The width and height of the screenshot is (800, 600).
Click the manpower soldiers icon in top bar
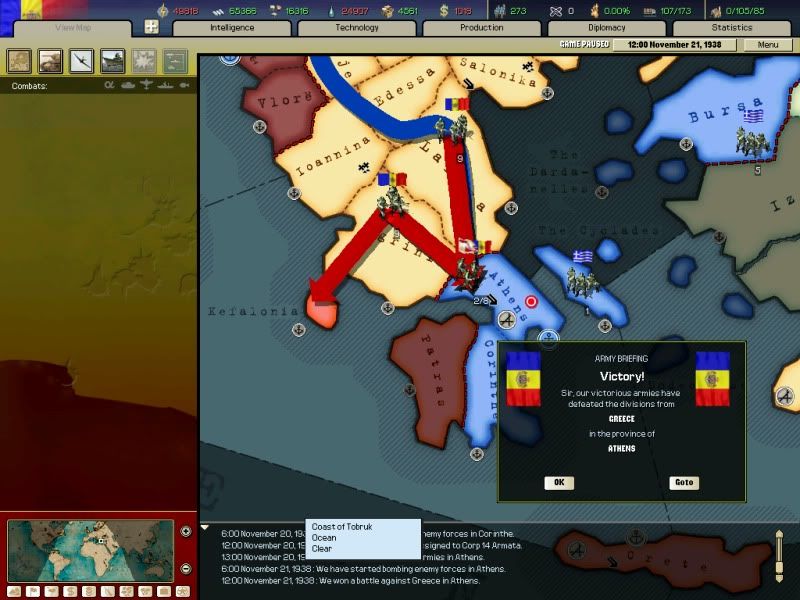(x=500, y=11)
